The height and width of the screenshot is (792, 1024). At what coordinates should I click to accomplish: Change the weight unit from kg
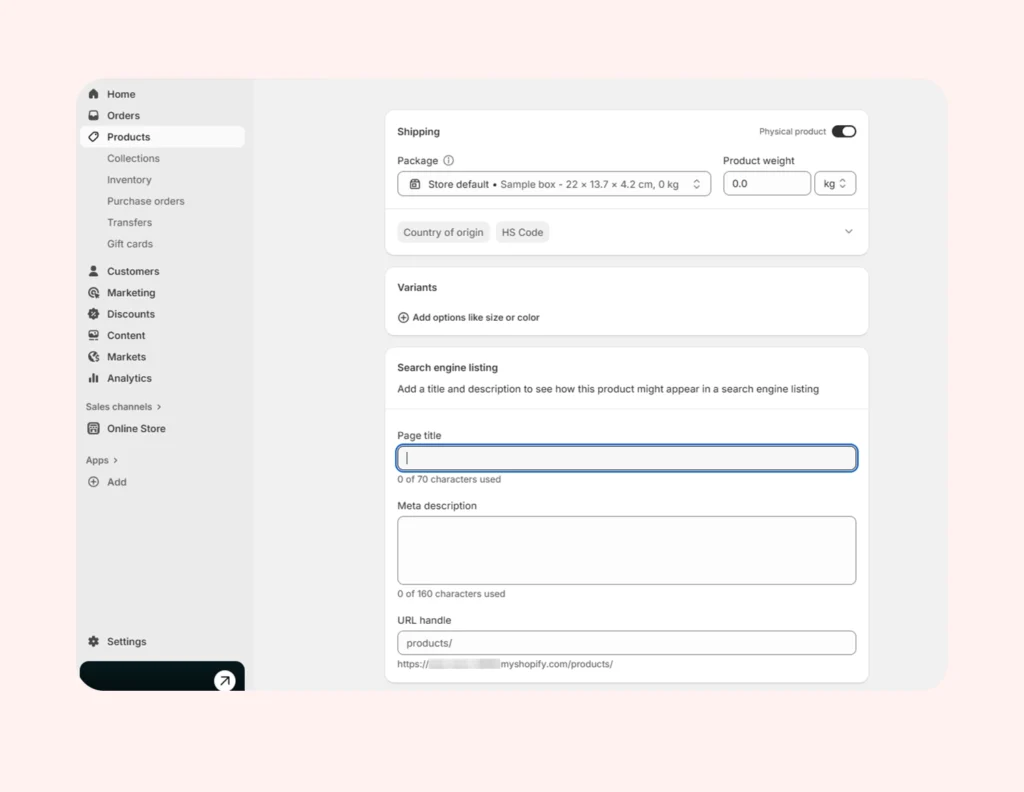(835, 183)
